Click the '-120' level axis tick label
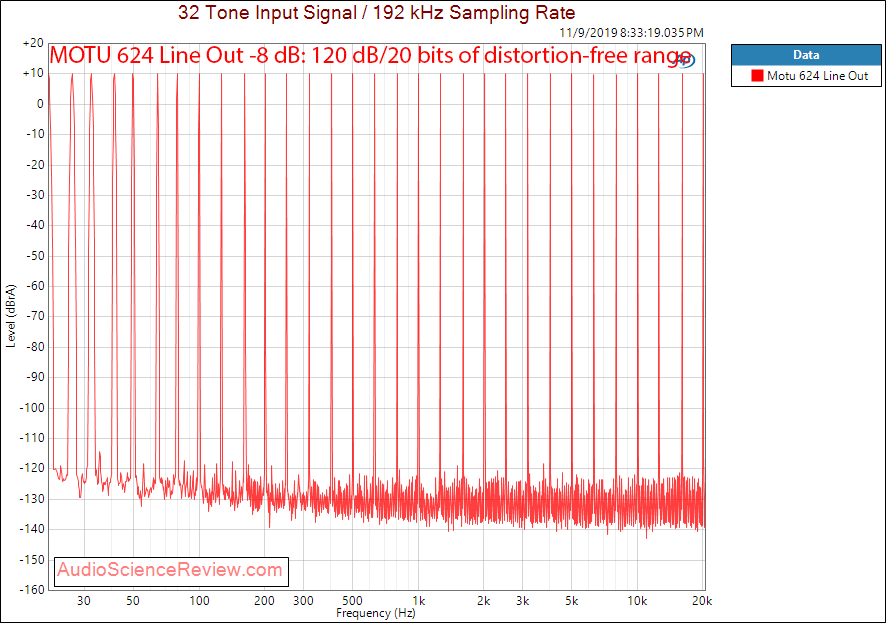The height and width of the screenshot is (623, 886). (32, 468)
